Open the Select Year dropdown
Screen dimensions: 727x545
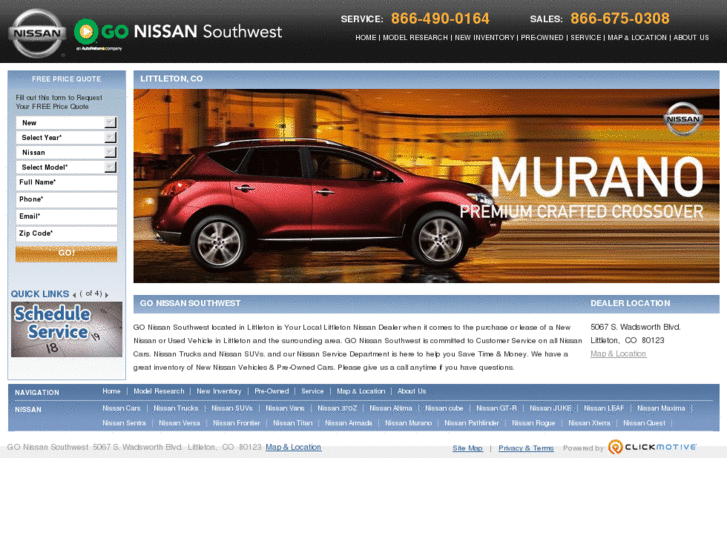(x=66, y=138)
